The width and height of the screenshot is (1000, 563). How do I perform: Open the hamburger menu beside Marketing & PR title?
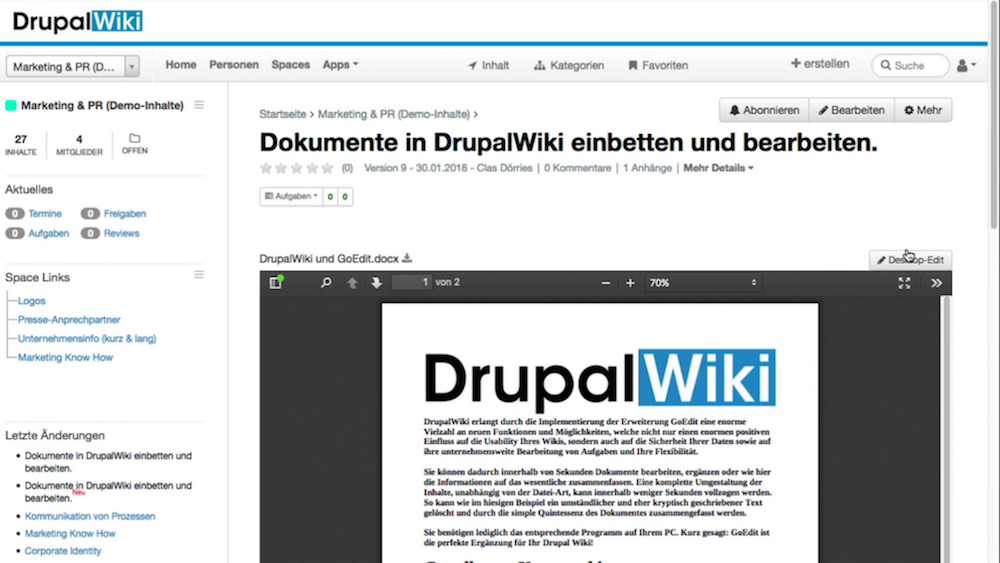point(199,105)
